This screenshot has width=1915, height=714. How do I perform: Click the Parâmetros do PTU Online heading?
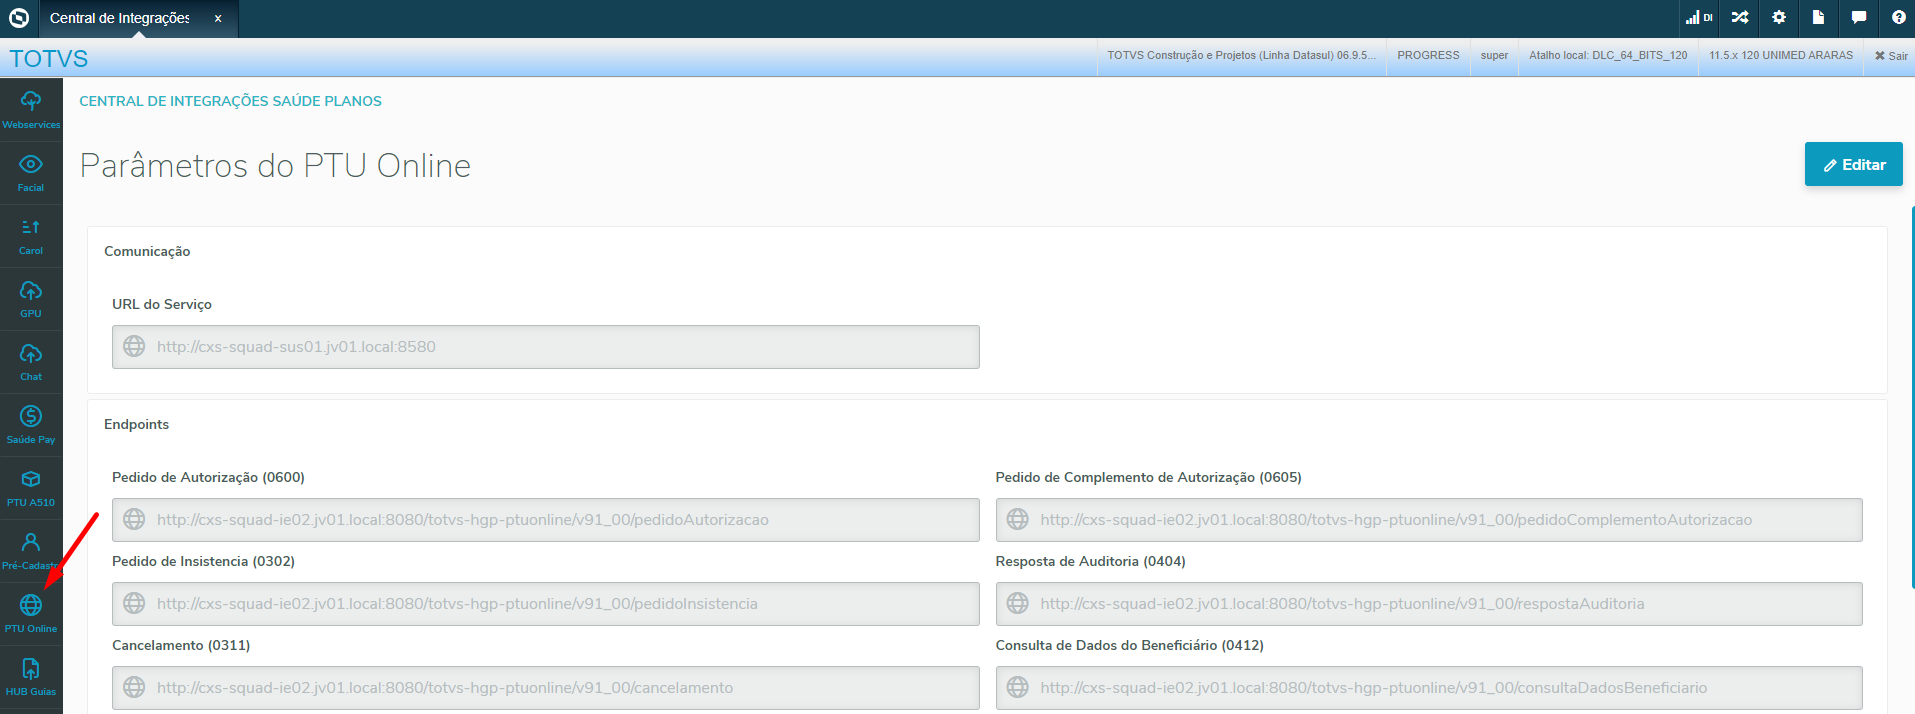coord(275,165)
